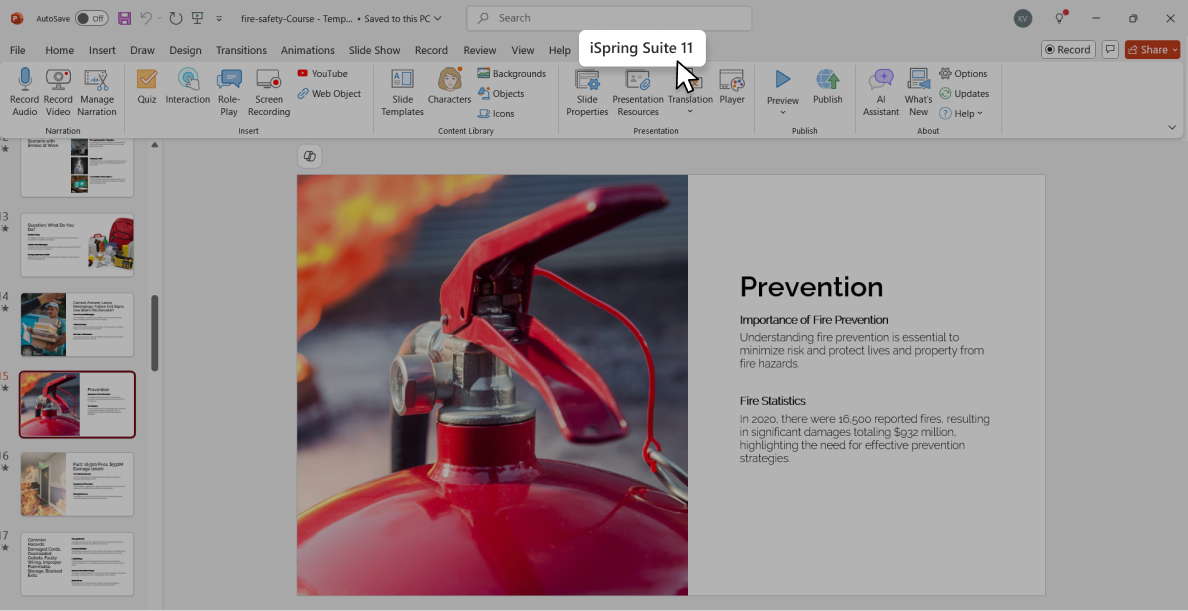Select the slide 16 thumbnail

77,484
